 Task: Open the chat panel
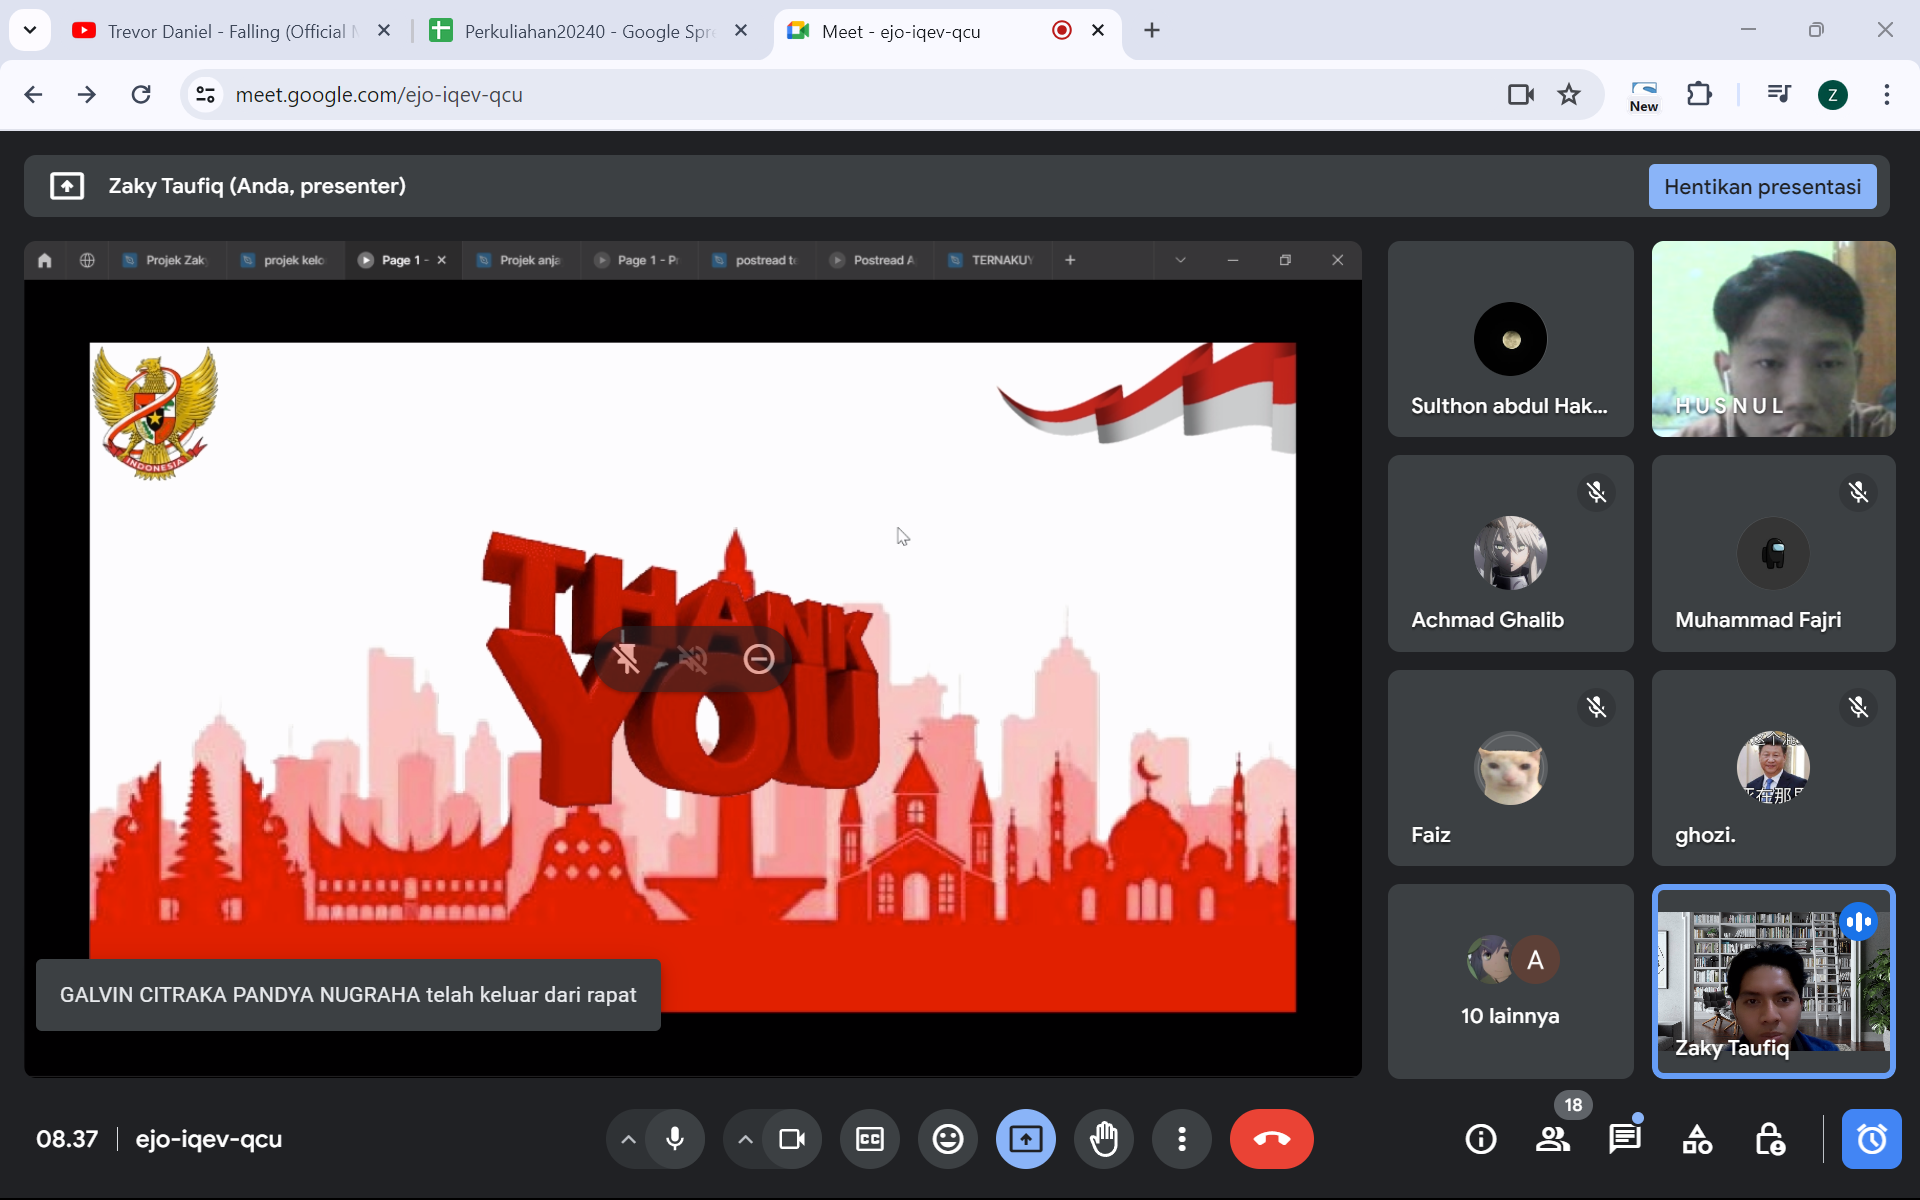click(1625, 1139)
